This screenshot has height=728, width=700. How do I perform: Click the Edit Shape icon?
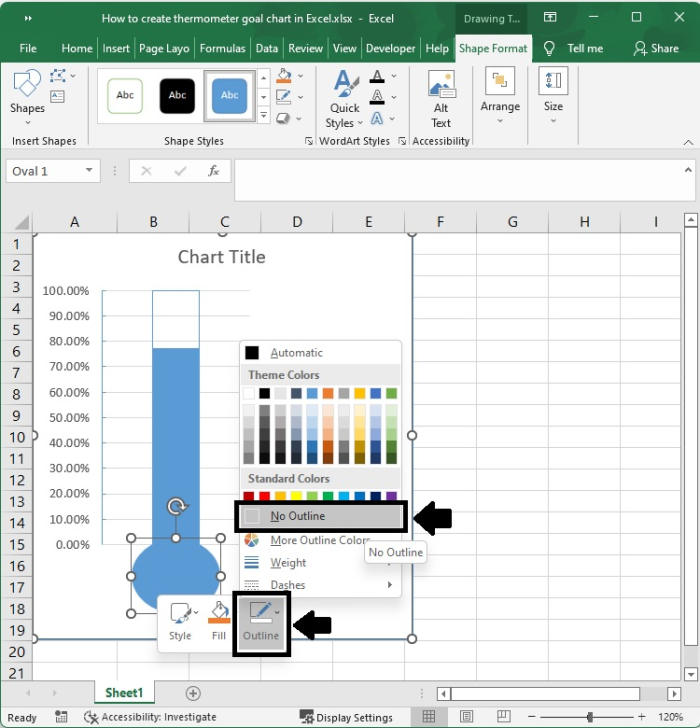(58, 76)
